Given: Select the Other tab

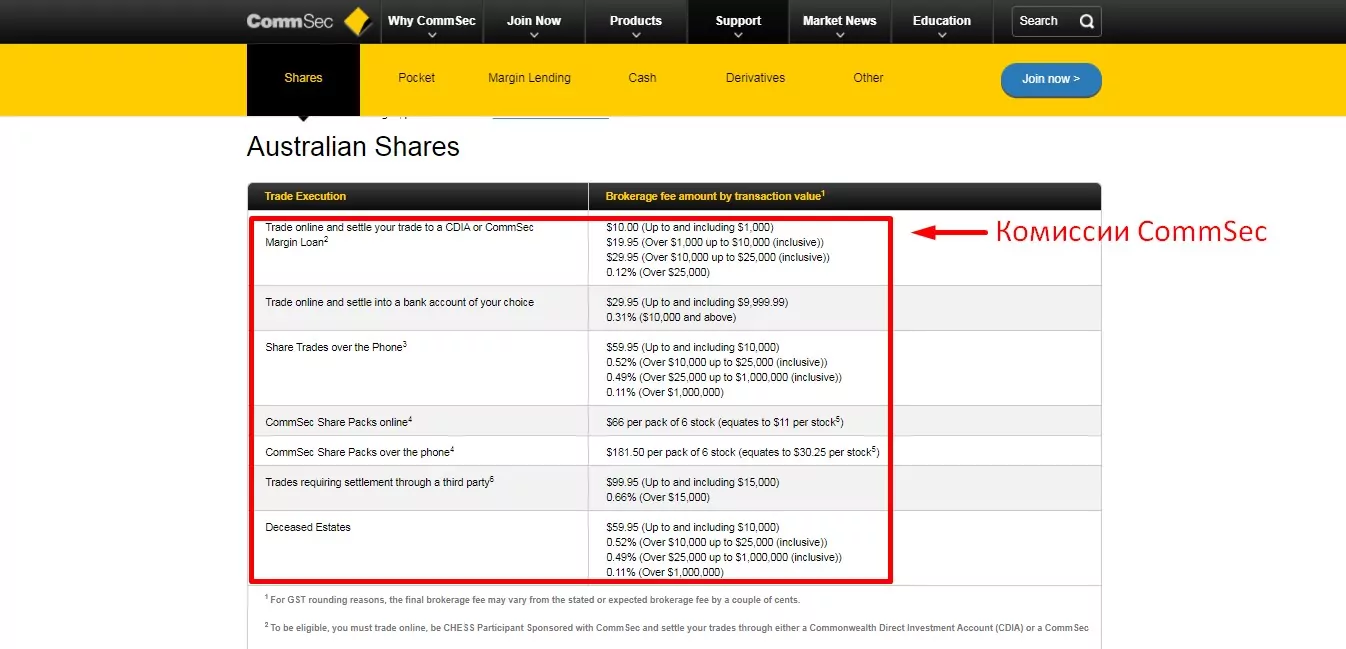Looking at the screenshot, I should pyautogui.click(x=868, y=78).
